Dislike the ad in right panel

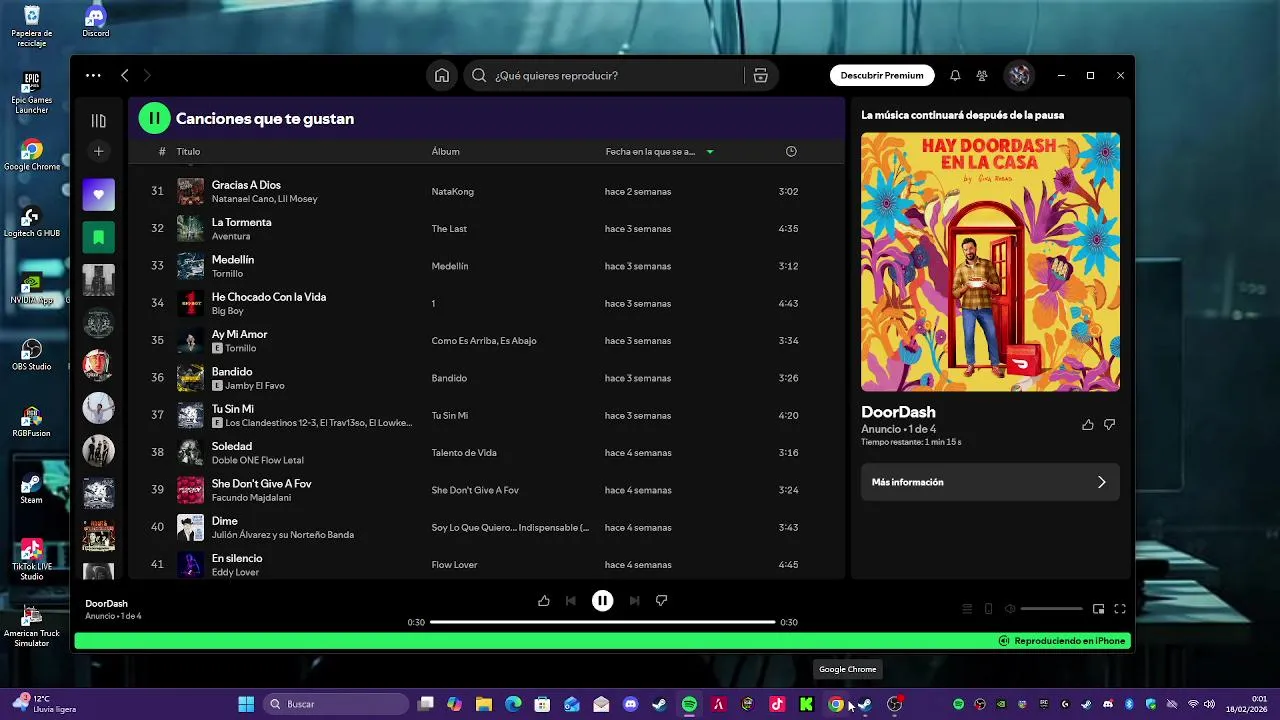point(1109,424)
